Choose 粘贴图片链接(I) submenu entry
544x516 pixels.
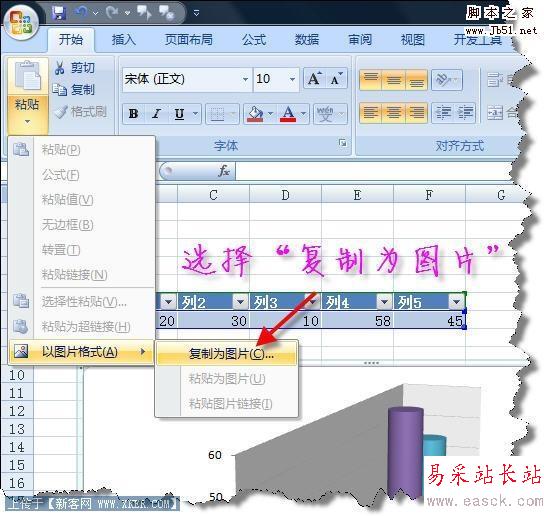coord(227,404)
